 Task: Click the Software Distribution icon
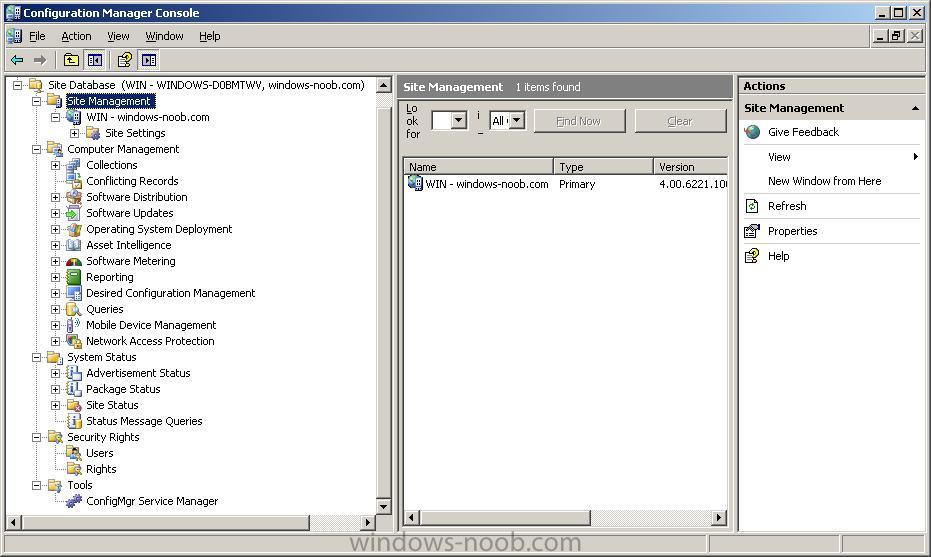[74, 197]
